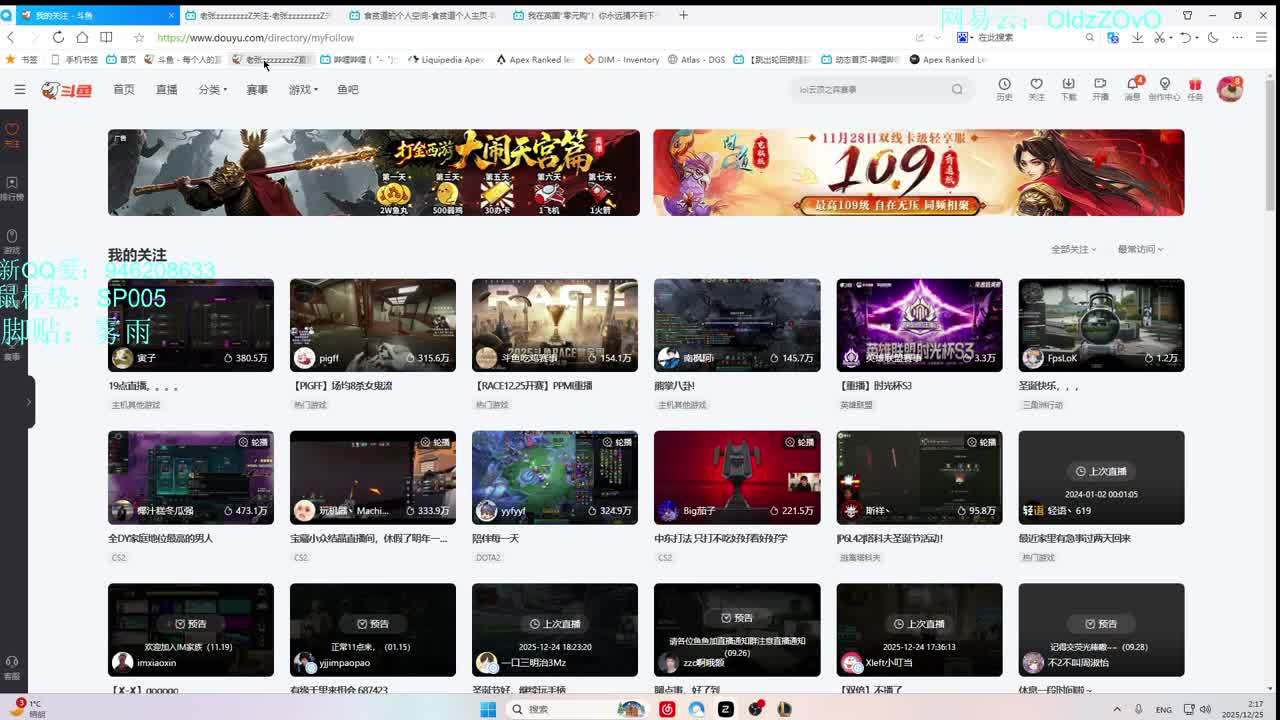
Task: Open the 历史 history icon in header
Action: click(x=1004, y=89)
